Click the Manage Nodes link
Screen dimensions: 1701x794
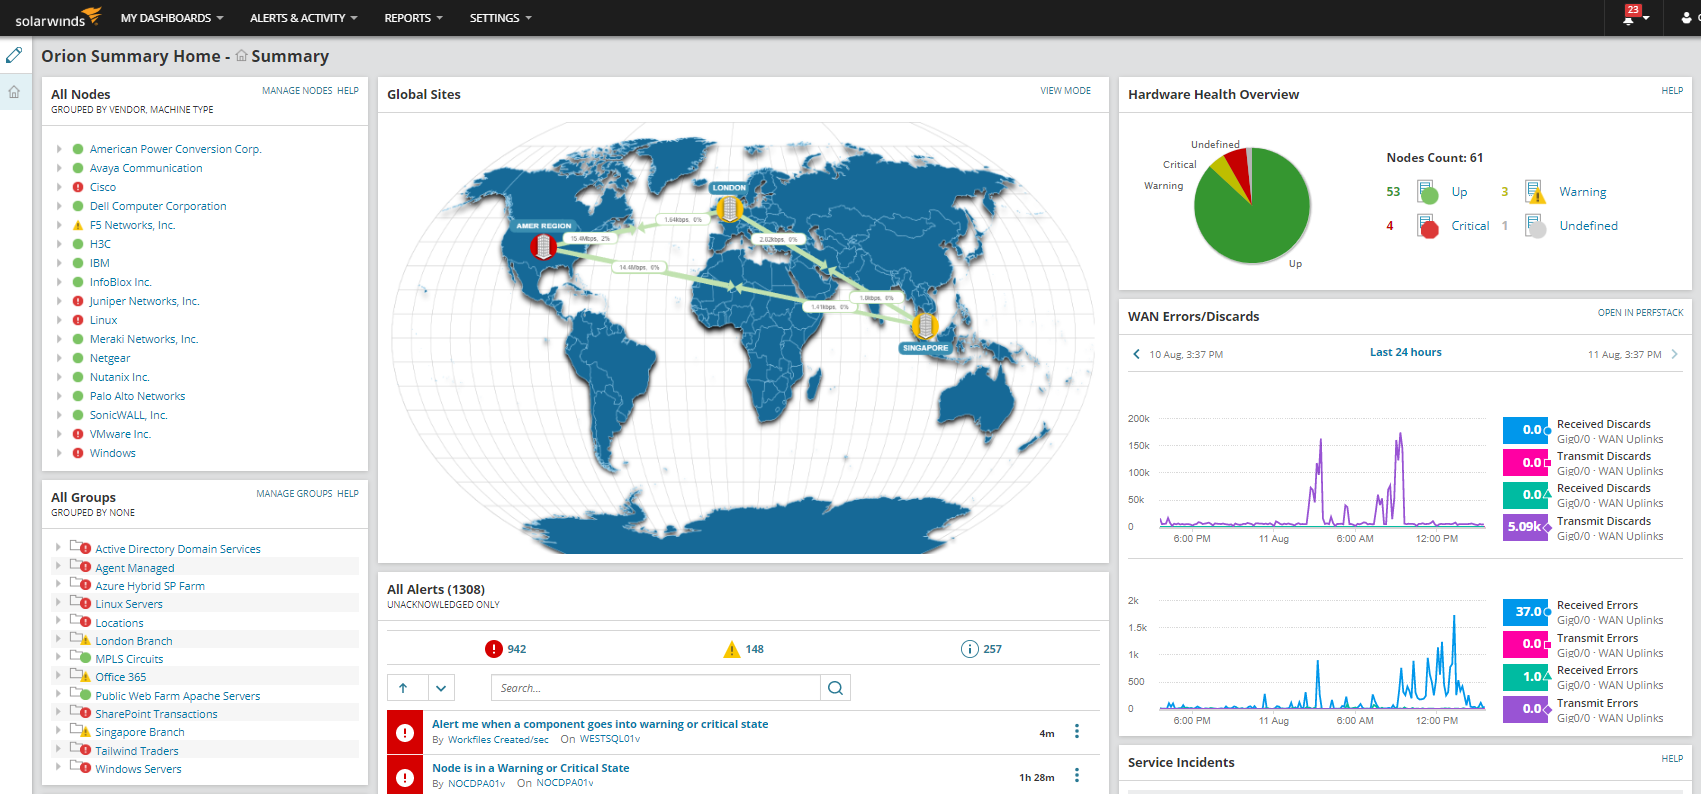pos(297,91)
